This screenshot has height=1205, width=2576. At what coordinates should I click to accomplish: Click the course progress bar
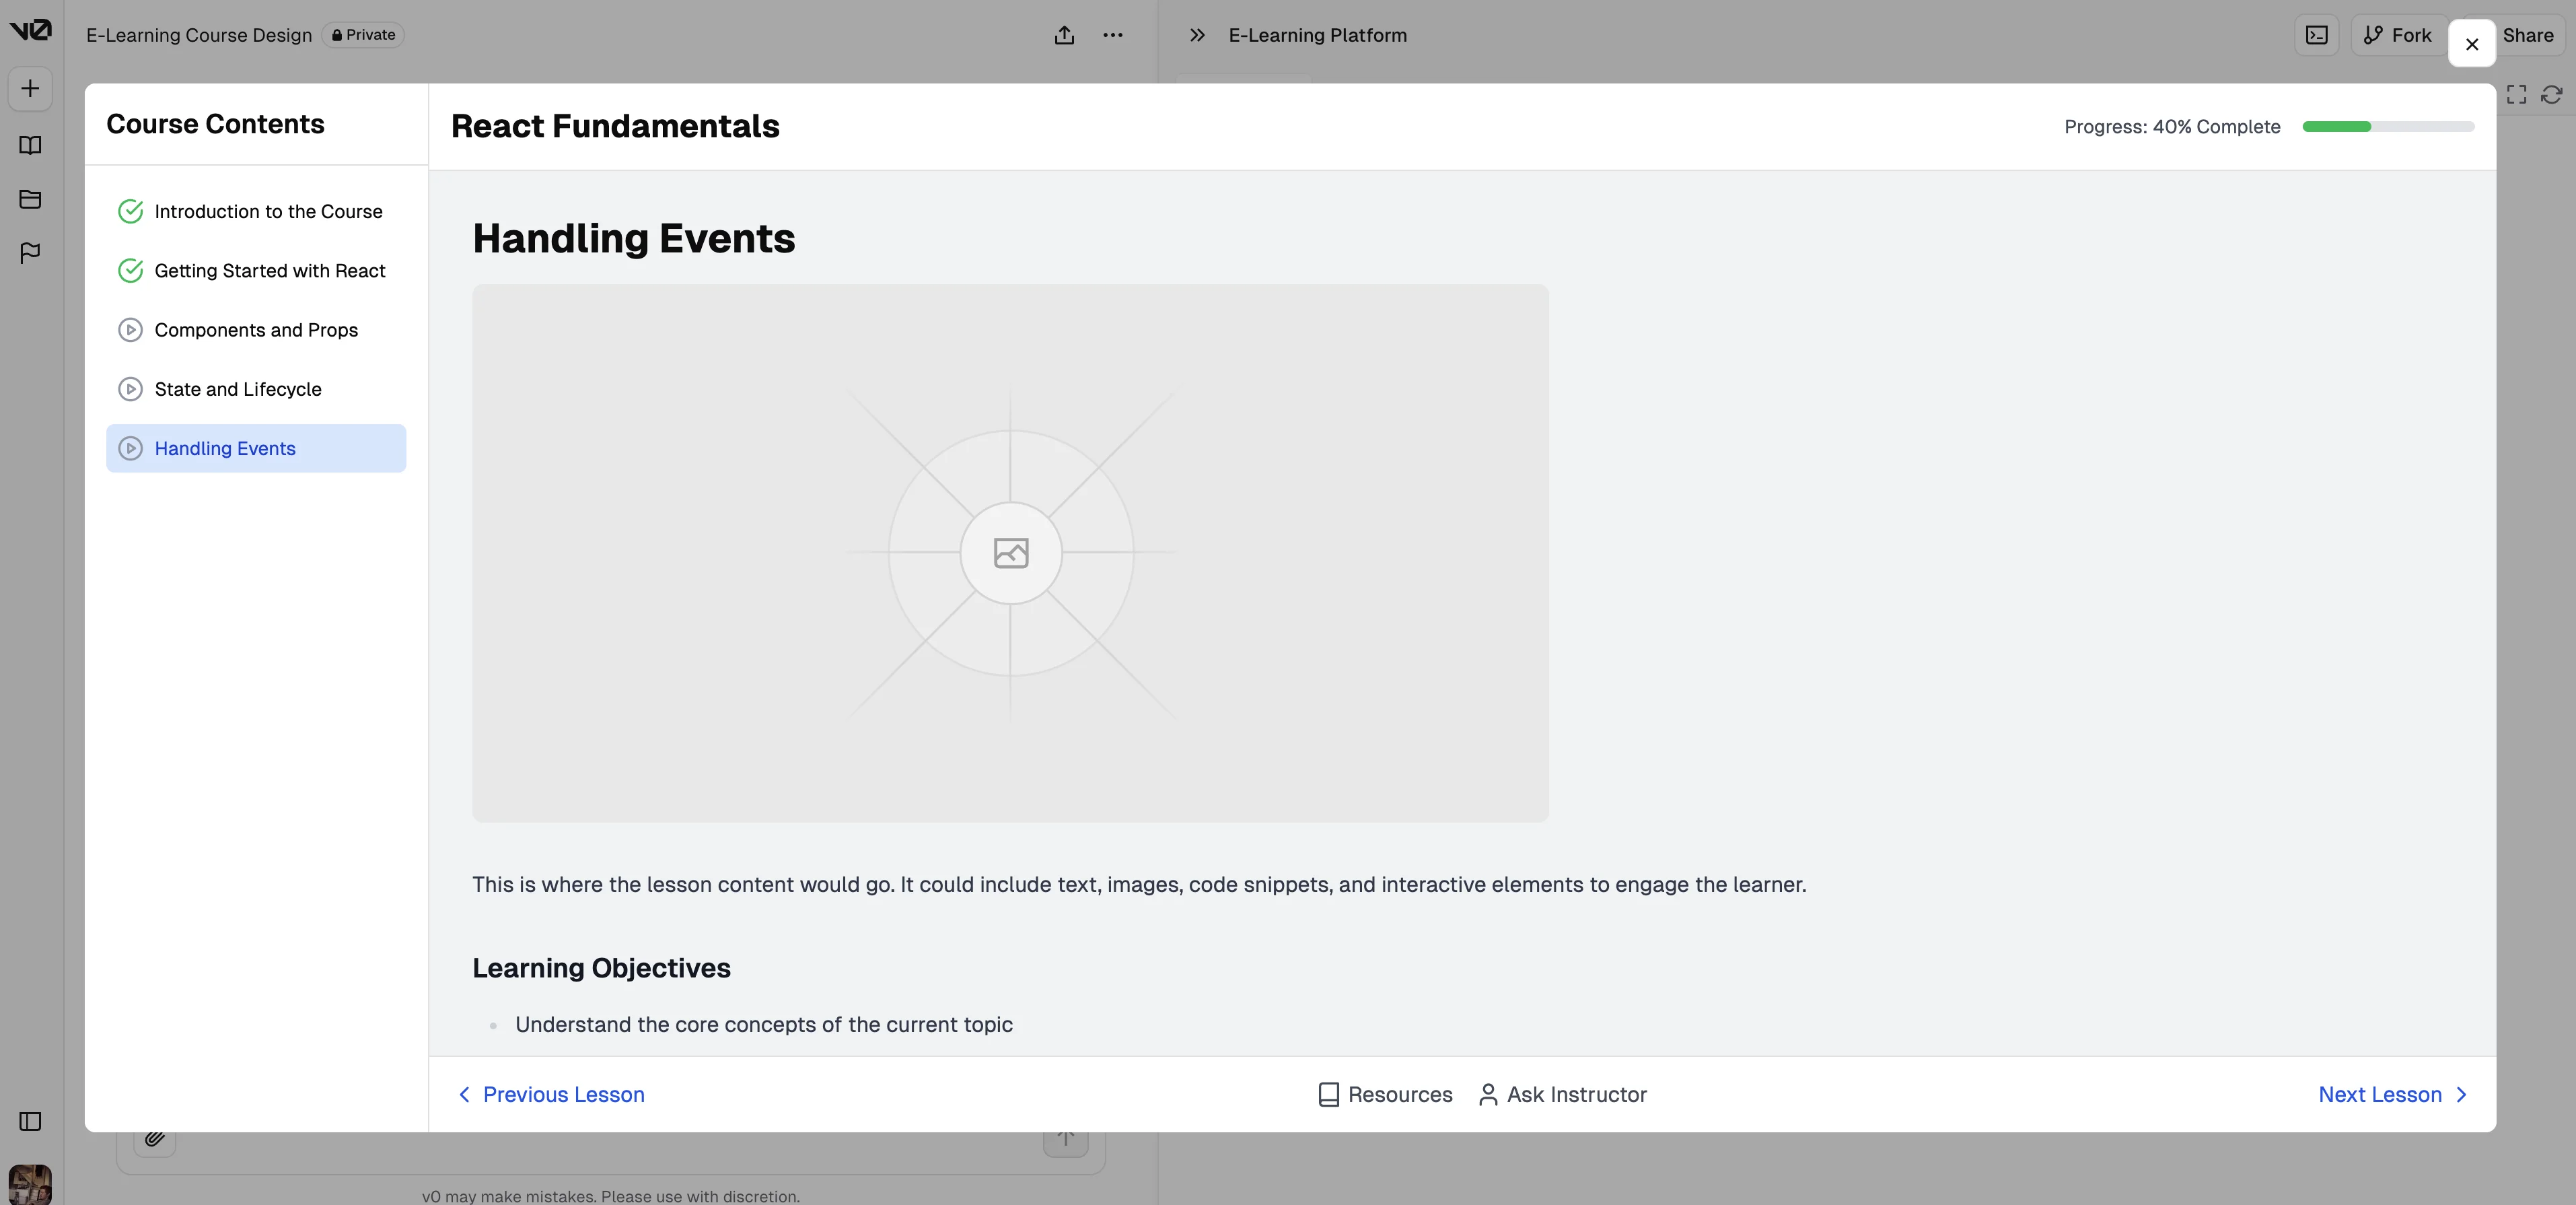(2387, 127)
